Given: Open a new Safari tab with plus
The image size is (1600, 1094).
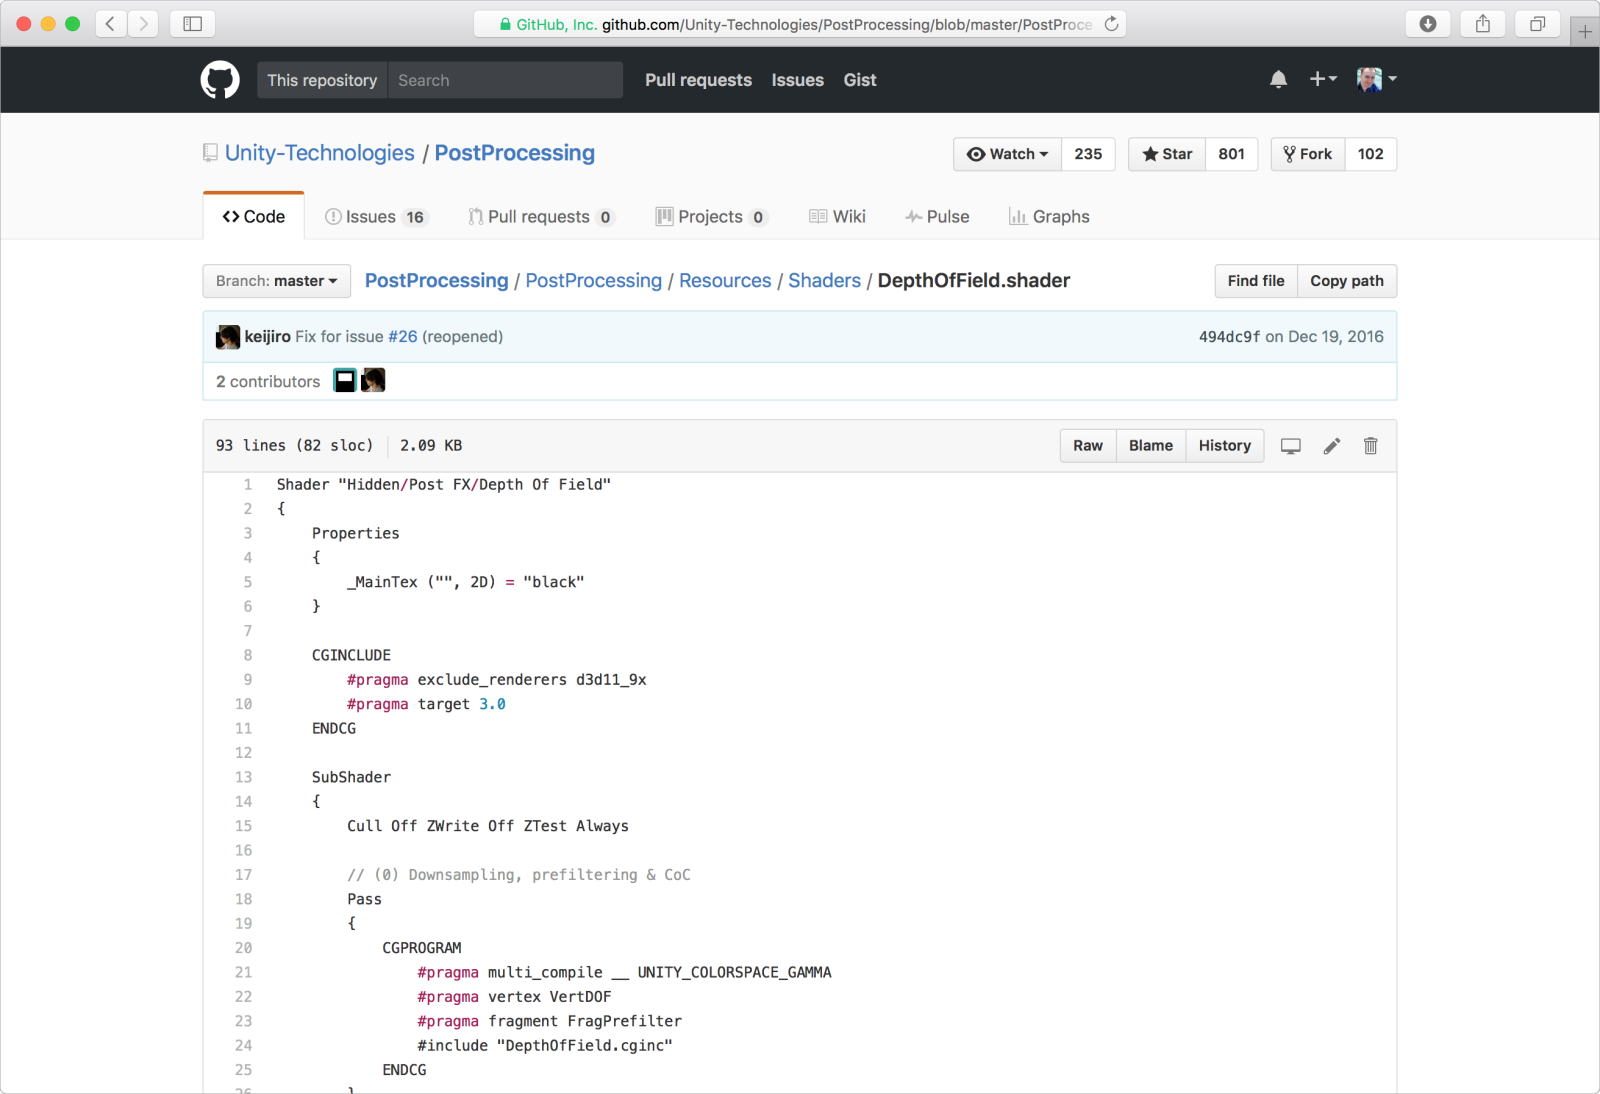Looking at the screenshot, I should click(x=1585, y=32).
